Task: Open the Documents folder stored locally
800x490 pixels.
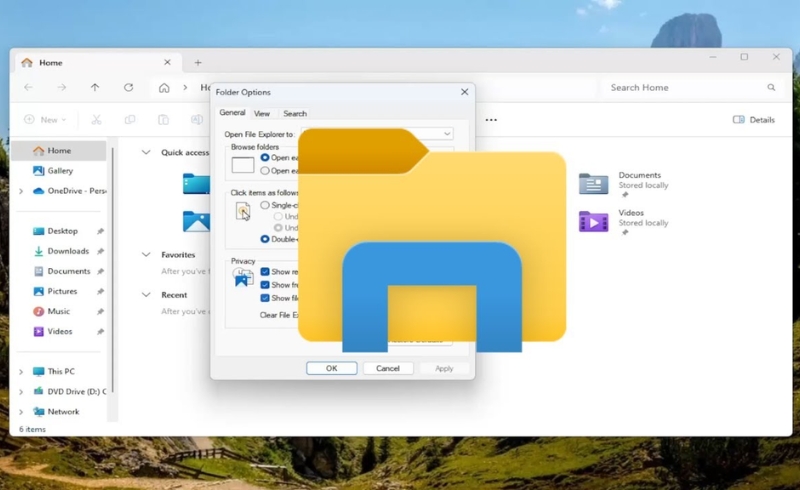Action: (624, 184)
